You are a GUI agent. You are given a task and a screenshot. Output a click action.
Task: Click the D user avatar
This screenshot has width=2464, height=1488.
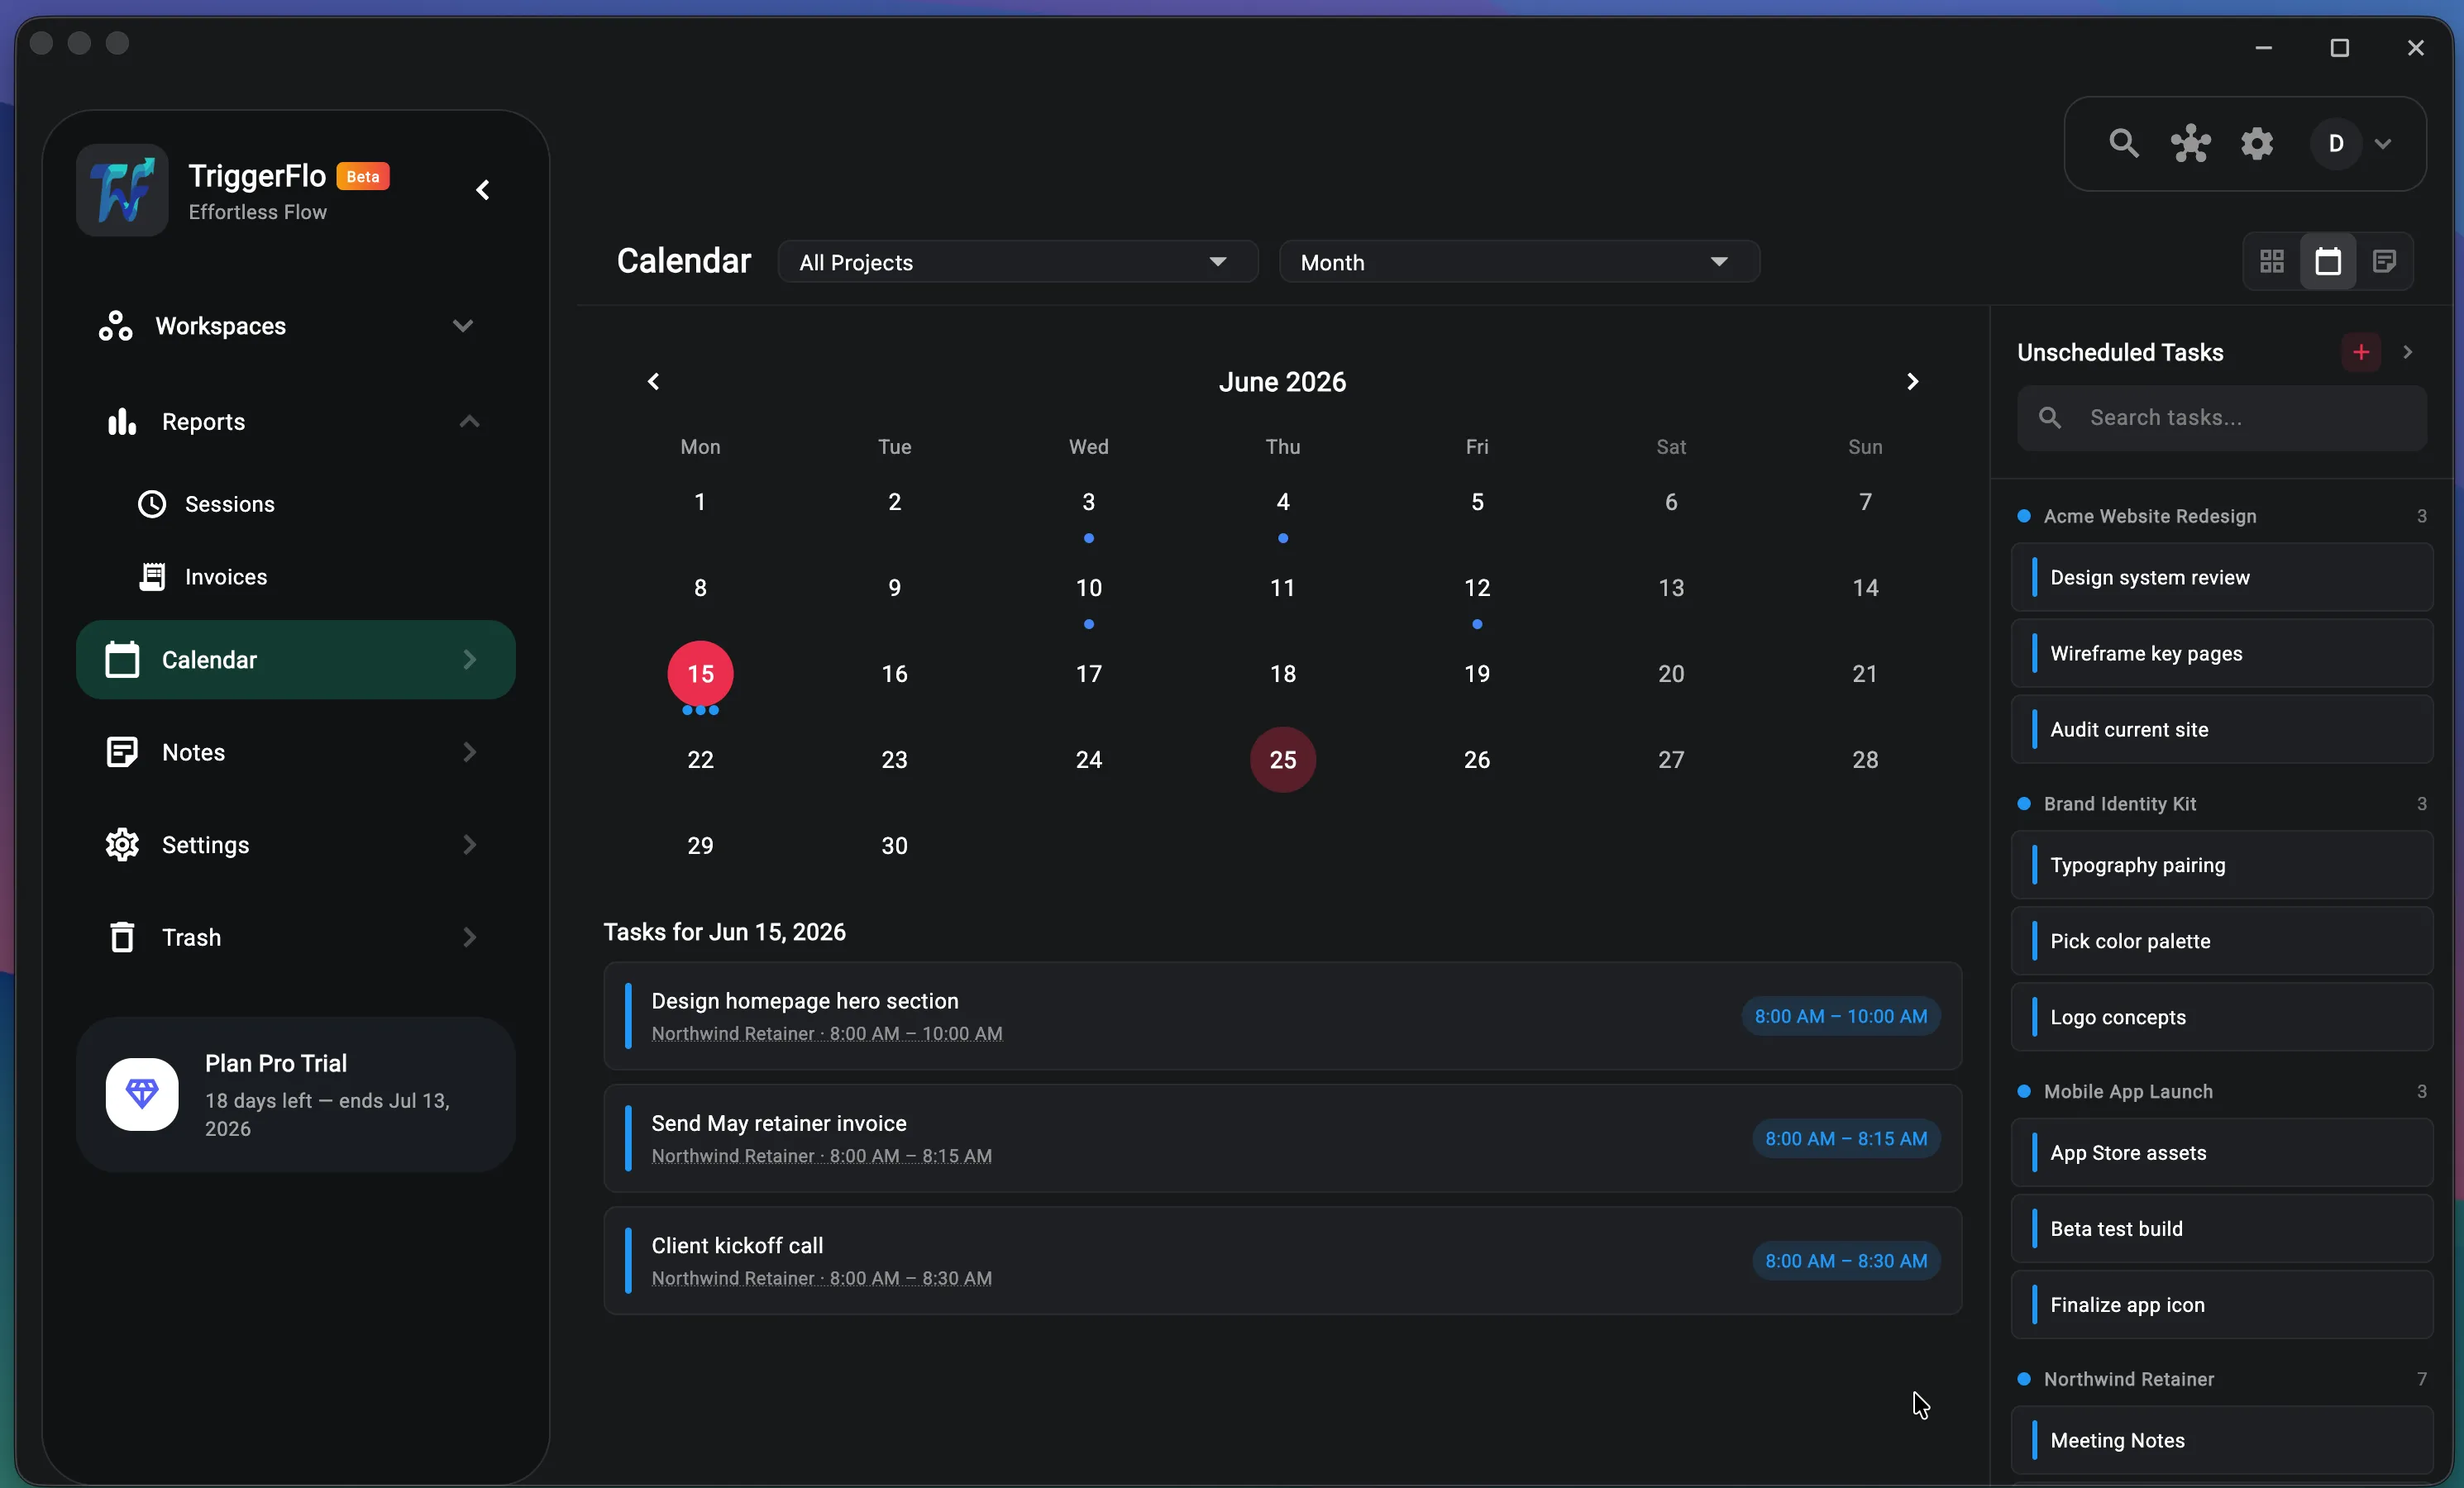[x=2336, y=144]
